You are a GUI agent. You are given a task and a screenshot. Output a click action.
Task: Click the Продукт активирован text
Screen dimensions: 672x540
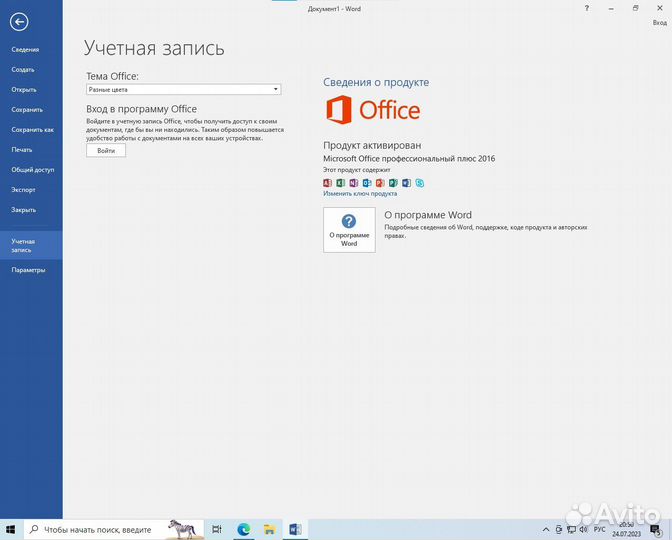372,145
